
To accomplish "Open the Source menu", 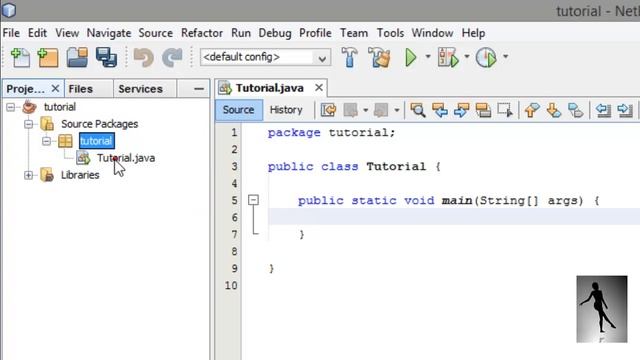I will (156, 33).
